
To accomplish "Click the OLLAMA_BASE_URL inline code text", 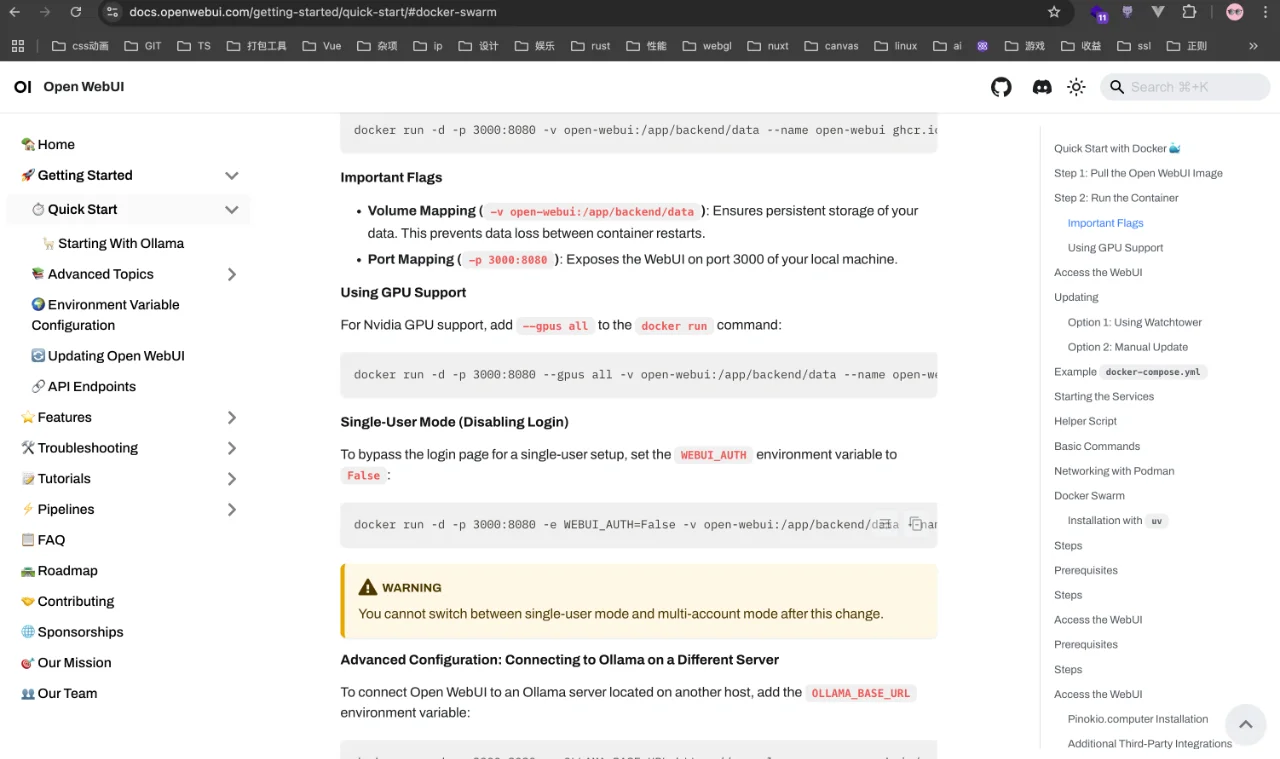I will 861,693.
